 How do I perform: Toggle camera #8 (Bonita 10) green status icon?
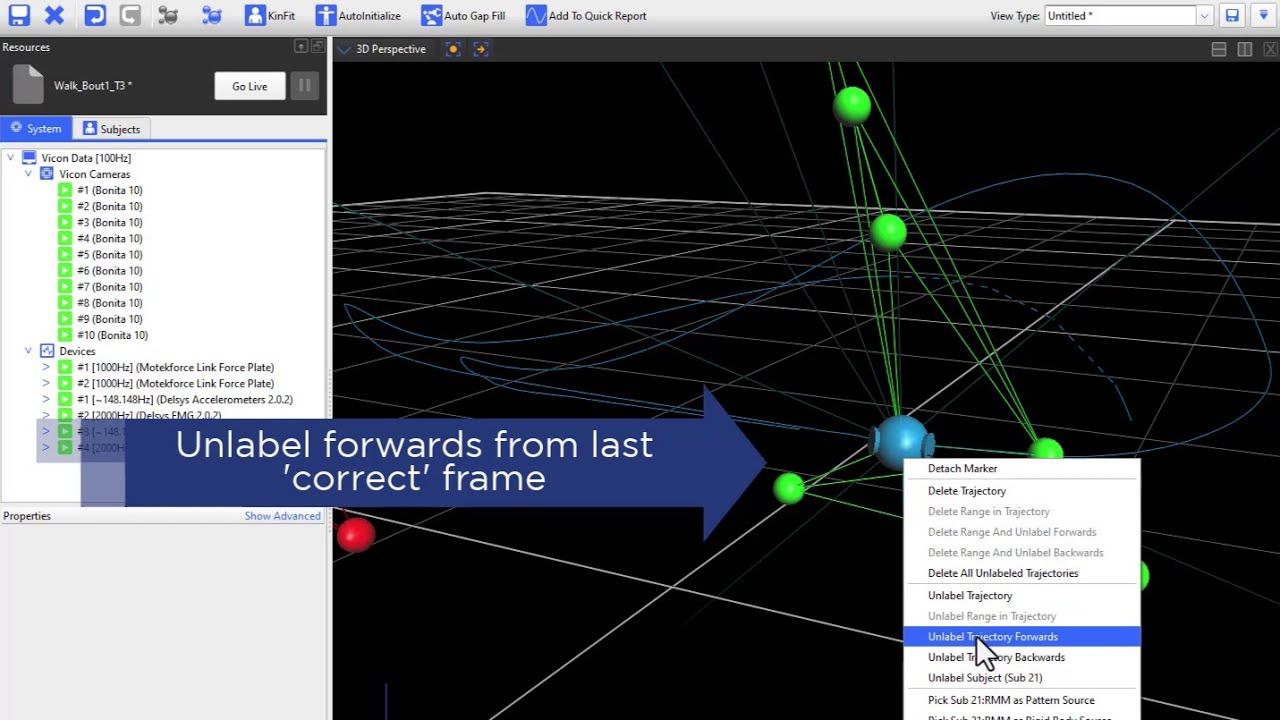click(x=65, y=303)
